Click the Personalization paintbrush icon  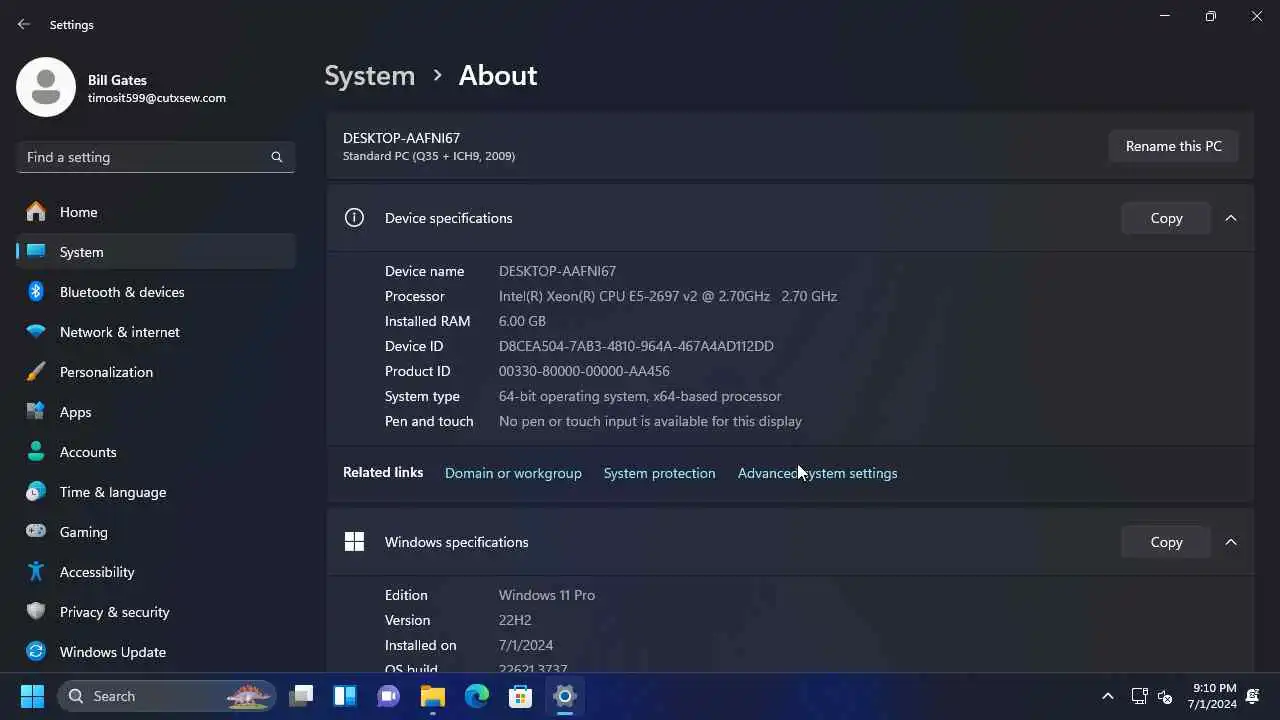coord(36,372)
